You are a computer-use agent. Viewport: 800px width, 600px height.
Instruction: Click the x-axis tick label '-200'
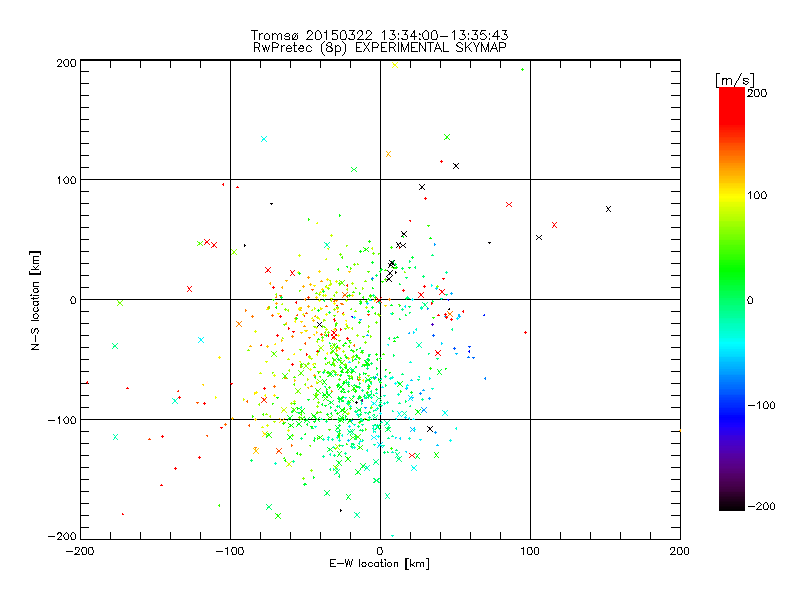81,551
